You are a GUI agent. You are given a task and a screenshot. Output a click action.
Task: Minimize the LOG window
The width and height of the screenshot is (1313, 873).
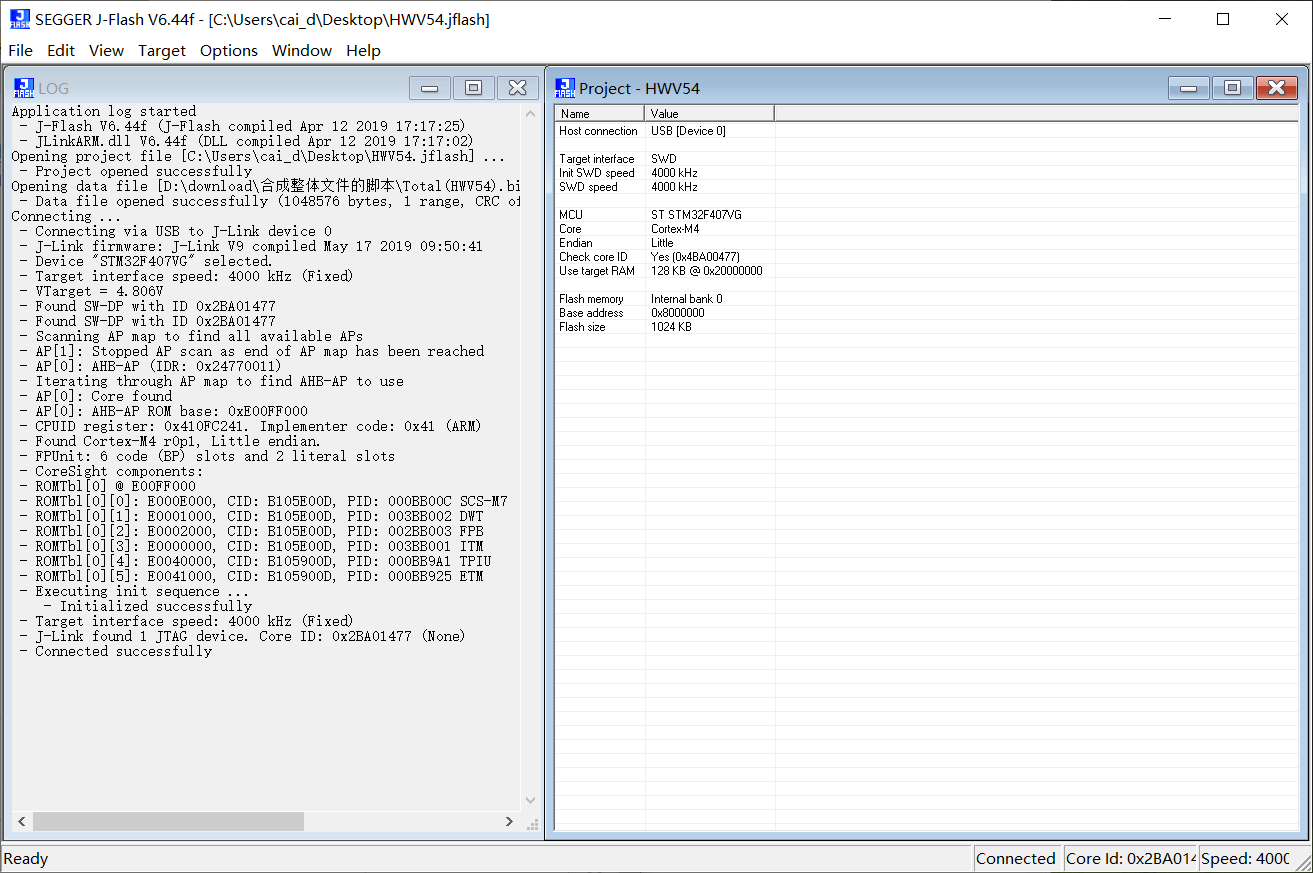point(430,88)
